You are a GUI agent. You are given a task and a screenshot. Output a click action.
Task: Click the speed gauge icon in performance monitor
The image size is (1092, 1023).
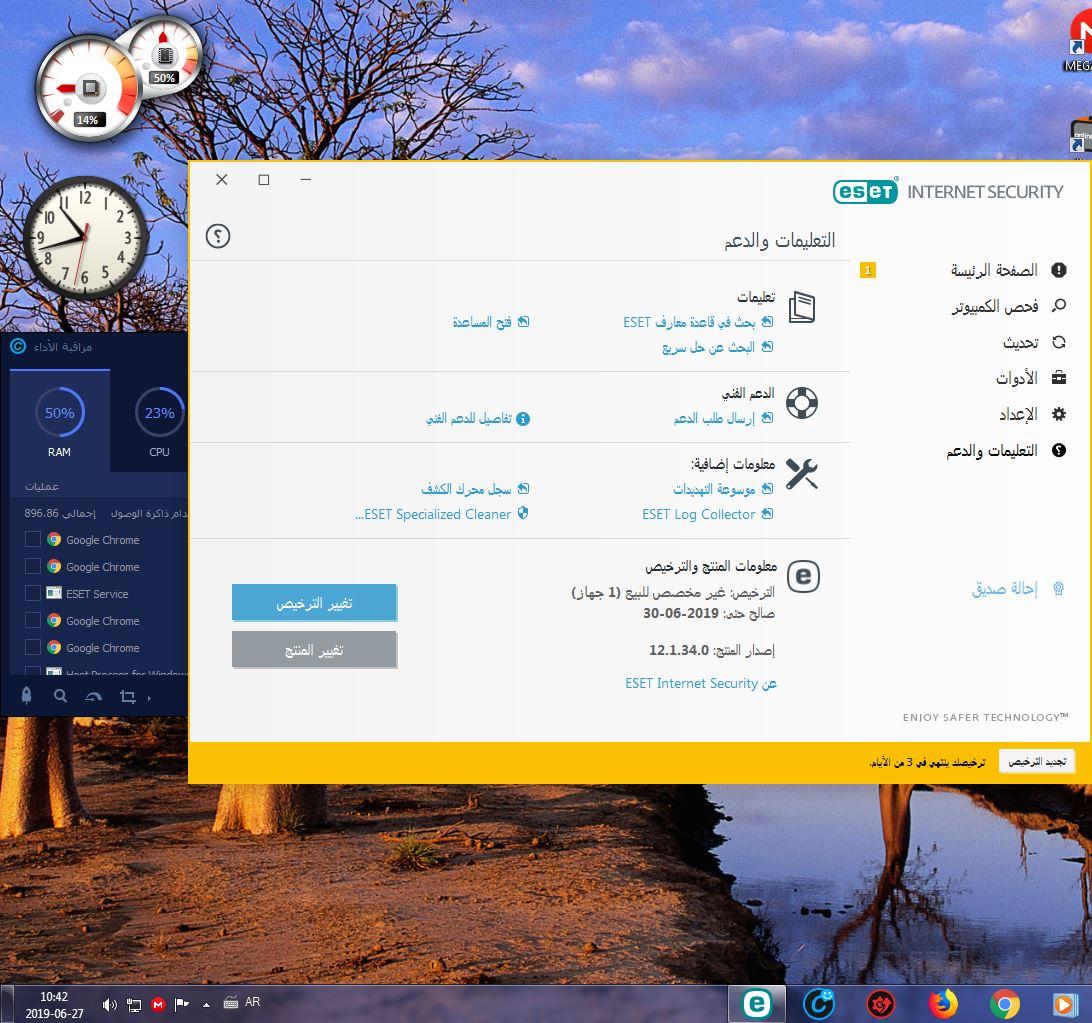[x=93, y=696]
